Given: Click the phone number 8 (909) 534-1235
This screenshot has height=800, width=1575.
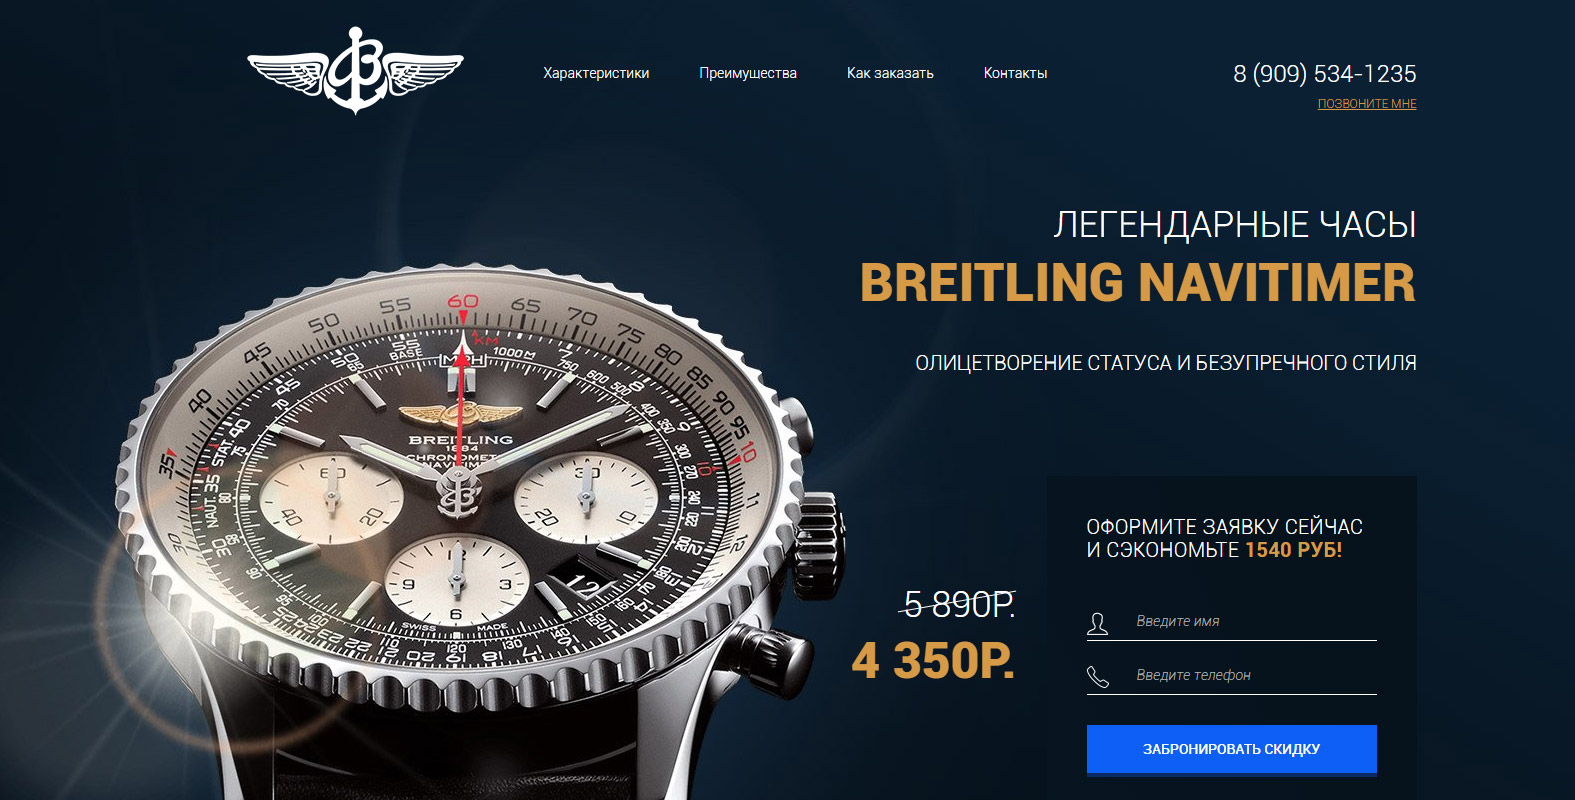Looking at the screenshot, I should (1324, 74).
